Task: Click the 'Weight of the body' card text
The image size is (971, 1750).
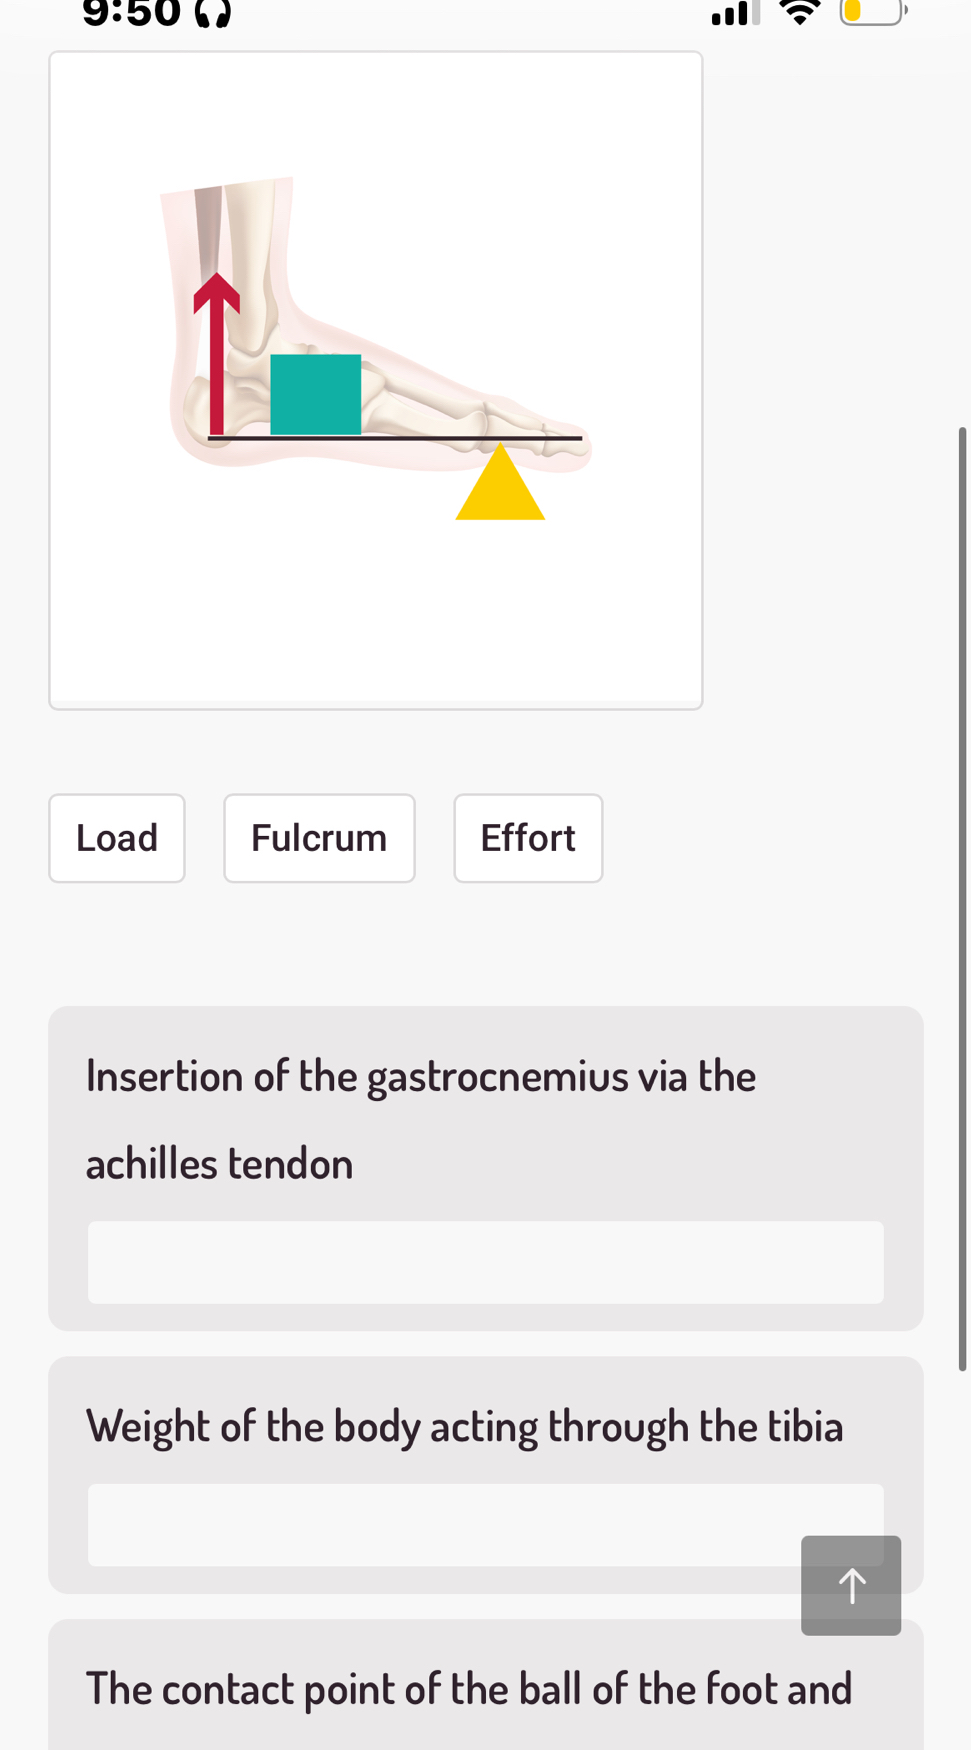Action: (x=465, y=1425)
